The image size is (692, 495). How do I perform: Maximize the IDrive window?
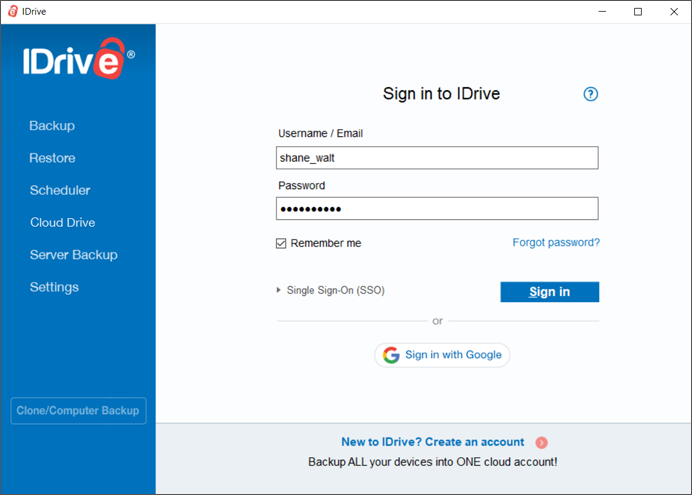coord(638,11)
